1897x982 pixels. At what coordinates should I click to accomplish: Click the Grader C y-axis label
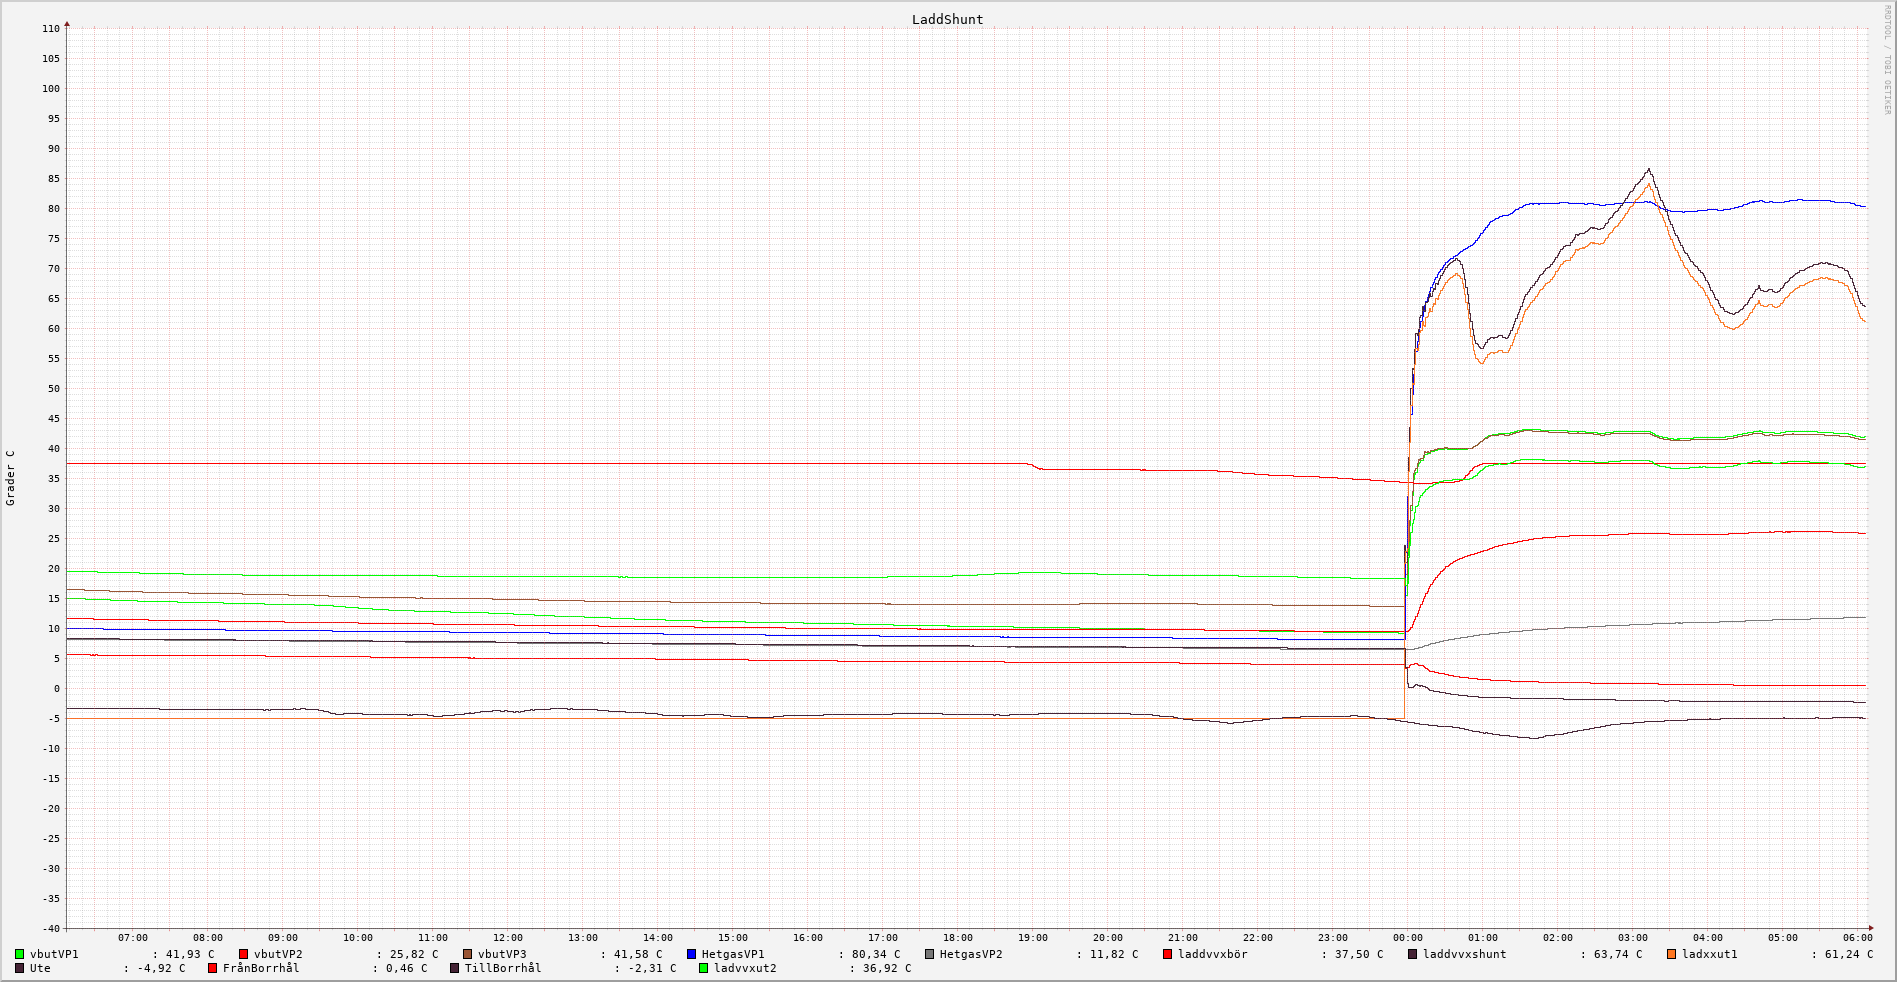click(11, 478)
